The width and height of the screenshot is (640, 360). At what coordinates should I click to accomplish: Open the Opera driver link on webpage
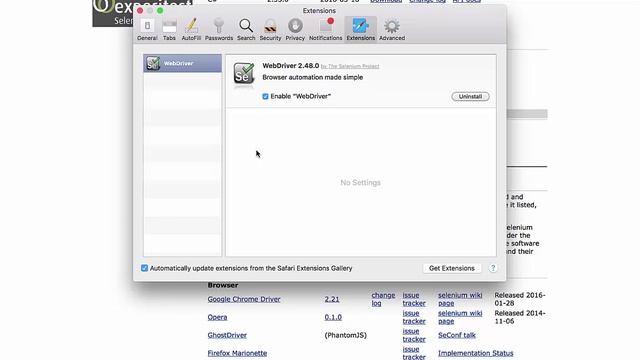pyautogui.click(x=217, y=317)
